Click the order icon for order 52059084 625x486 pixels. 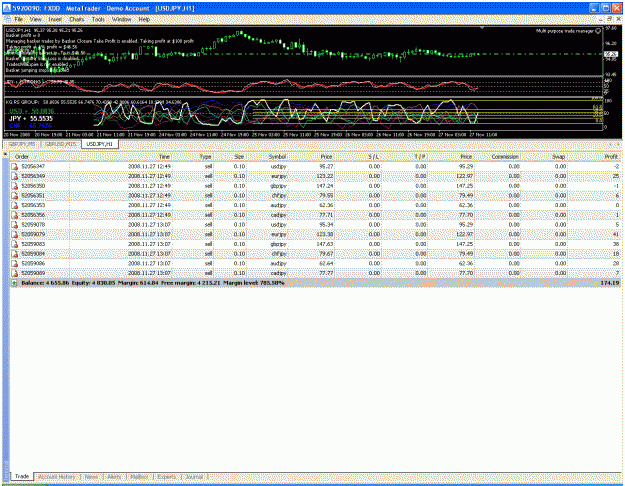[x=14, y=254]
